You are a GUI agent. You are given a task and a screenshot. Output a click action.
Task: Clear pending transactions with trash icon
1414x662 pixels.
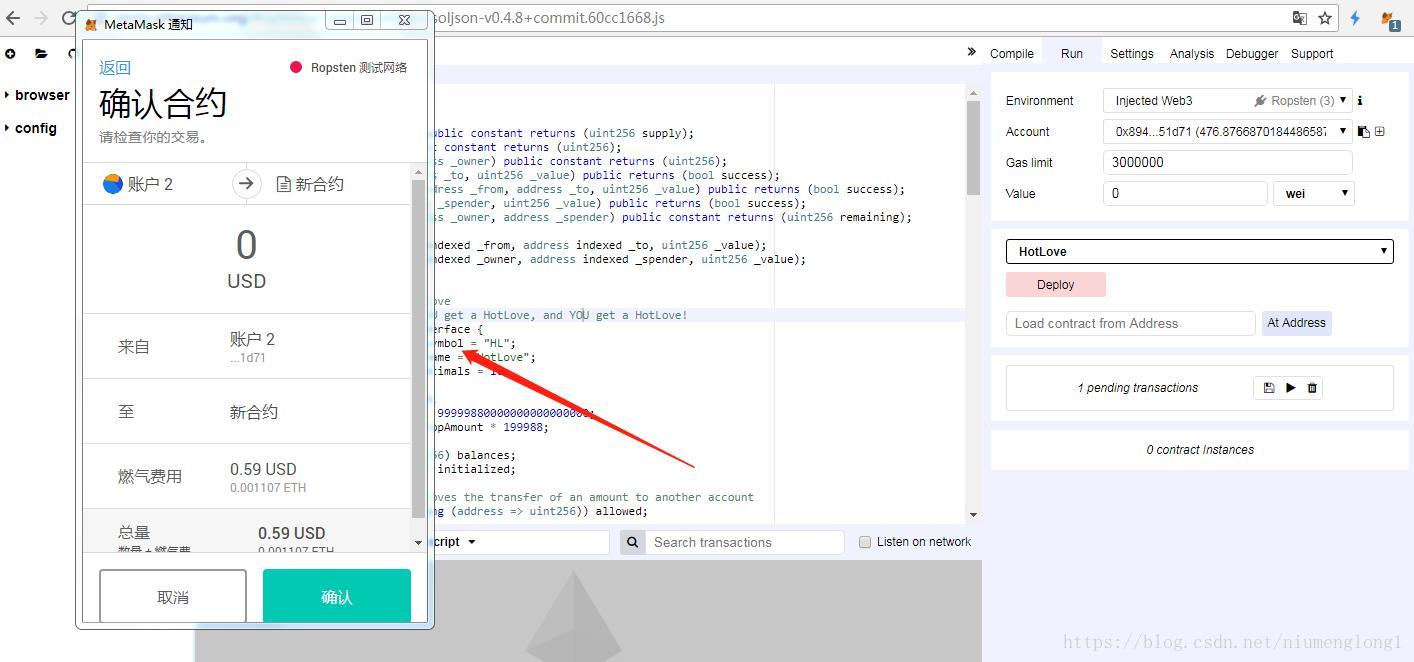coord(1312,388)
